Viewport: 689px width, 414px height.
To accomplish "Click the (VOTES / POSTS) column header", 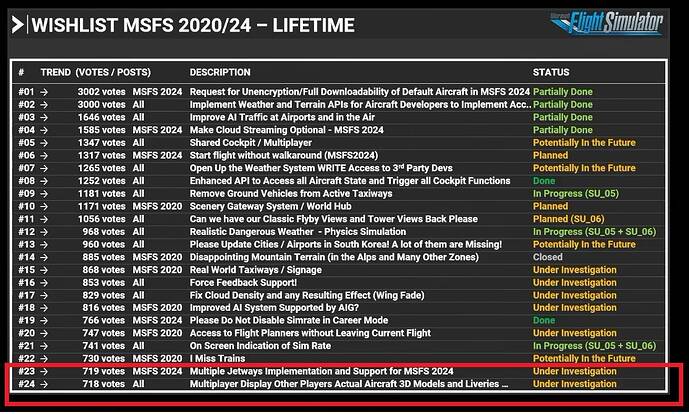I will (x=113, y=72).
